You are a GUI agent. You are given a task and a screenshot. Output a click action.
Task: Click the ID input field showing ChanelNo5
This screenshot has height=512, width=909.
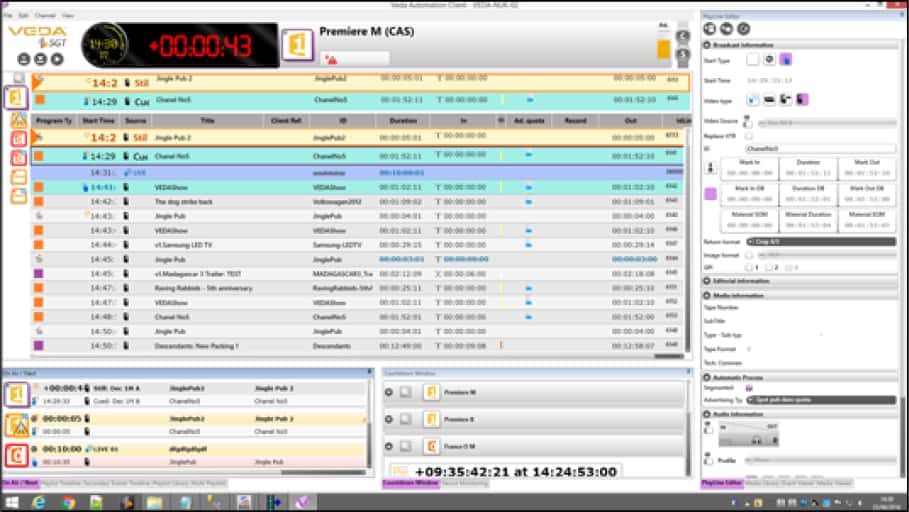click(x=820, y=148)
